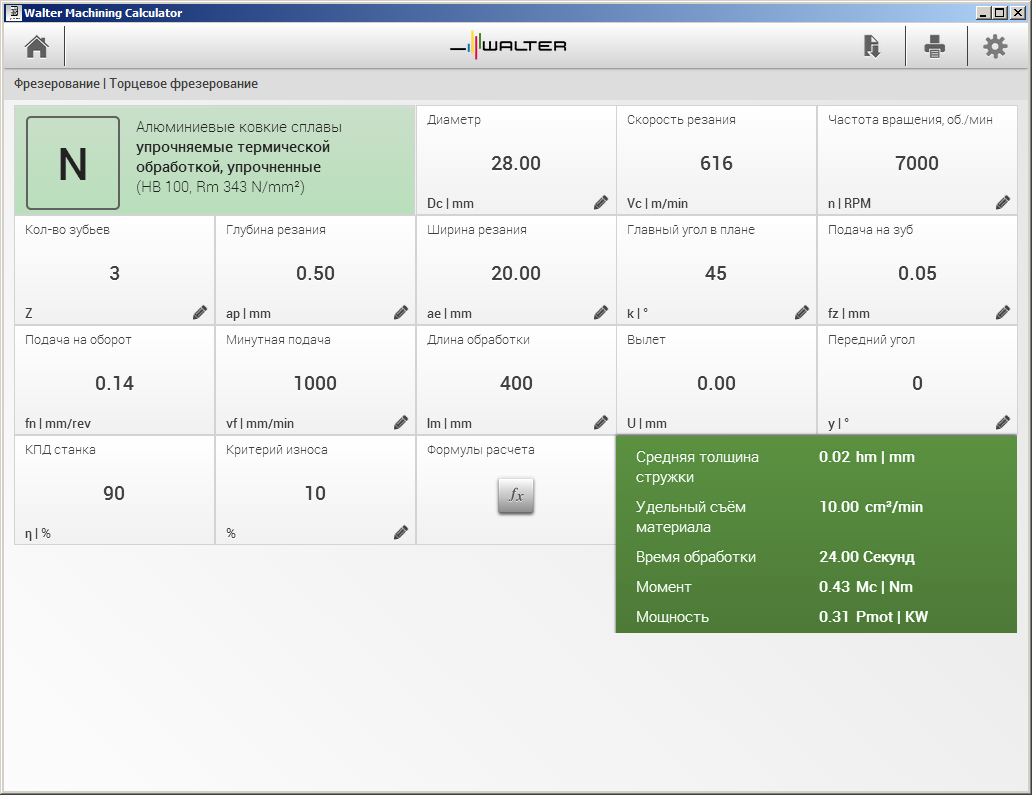Select the feed per tooth value 0.05

click(x=917, y=273)
